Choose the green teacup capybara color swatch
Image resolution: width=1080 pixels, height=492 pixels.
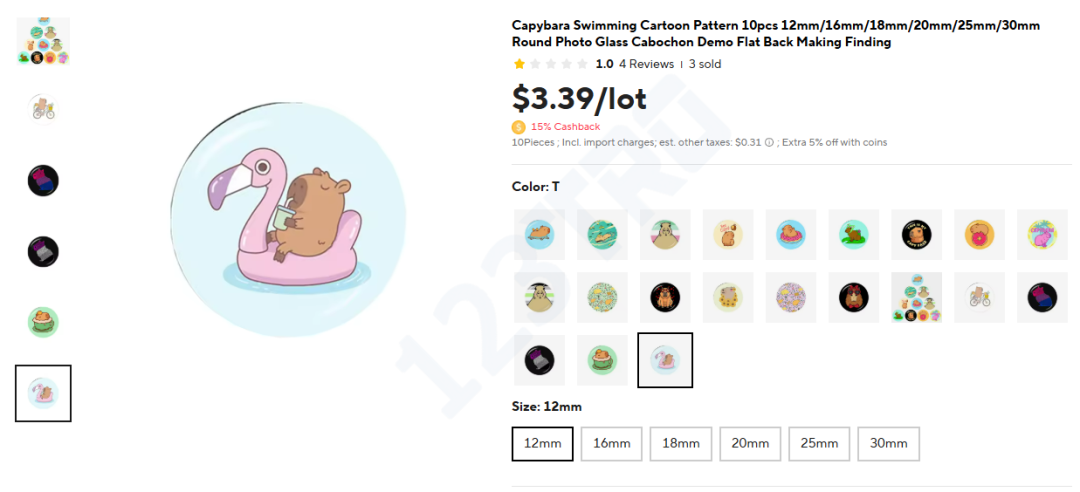coord(602,360)
